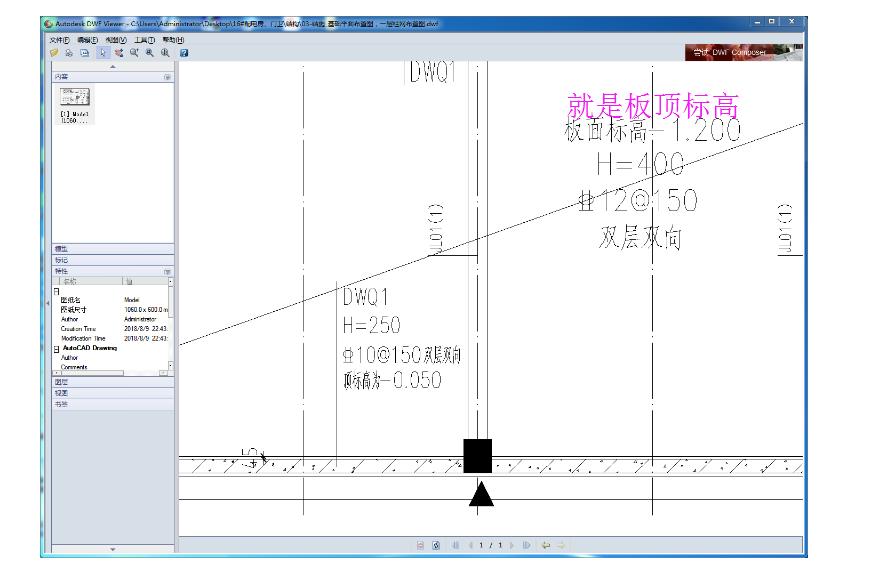Viewport: 874px width, 575px height.
Task: Open the 编辑(E) menu
Action: pos(88,40)
